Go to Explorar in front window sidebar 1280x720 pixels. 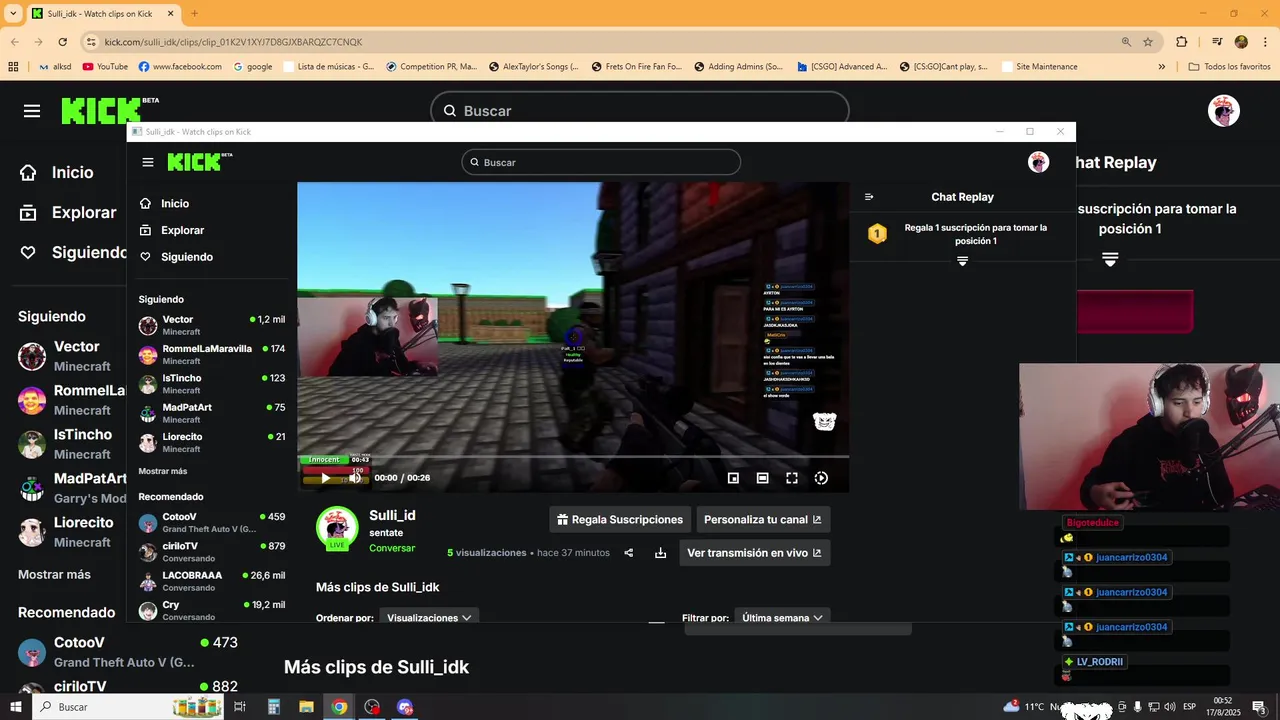pyautogui.click(x=182, y=230)
